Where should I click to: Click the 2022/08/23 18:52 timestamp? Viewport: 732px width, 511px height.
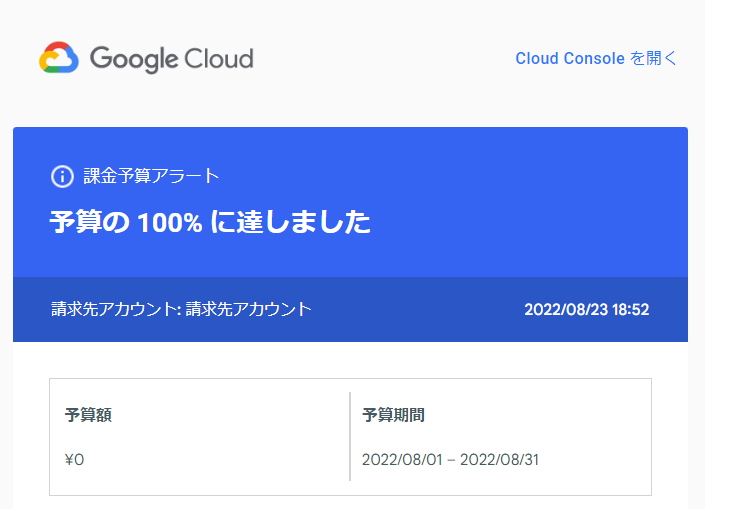click(587, 309)
